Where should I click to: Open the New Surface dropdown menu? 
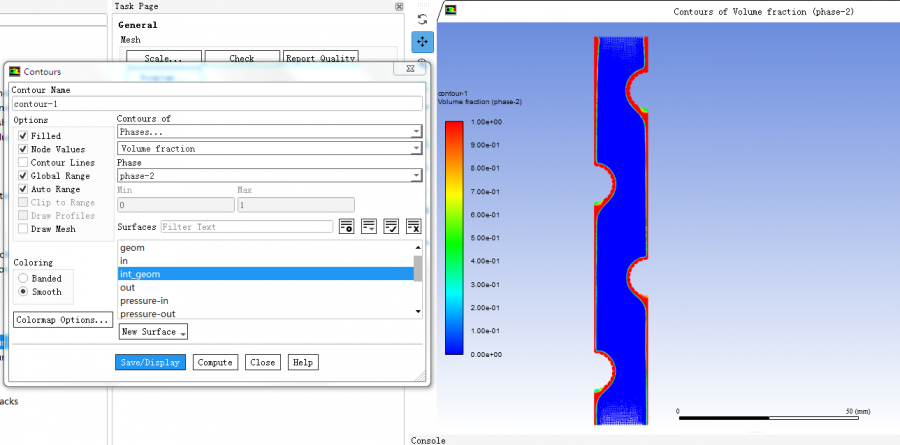154,332
